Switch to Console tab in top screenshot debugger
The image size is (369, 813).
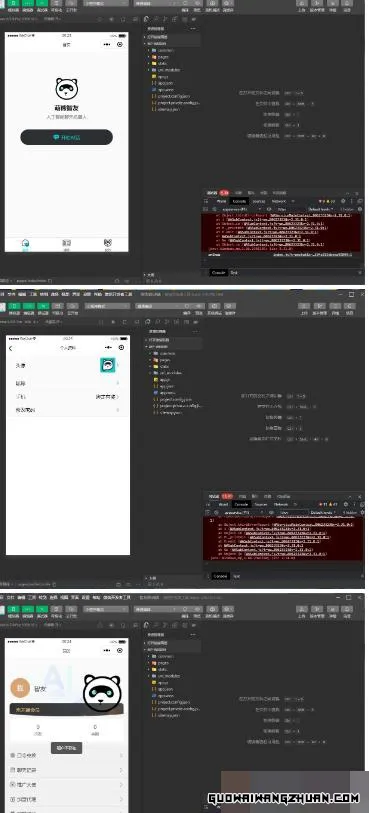tap(239, 201)
